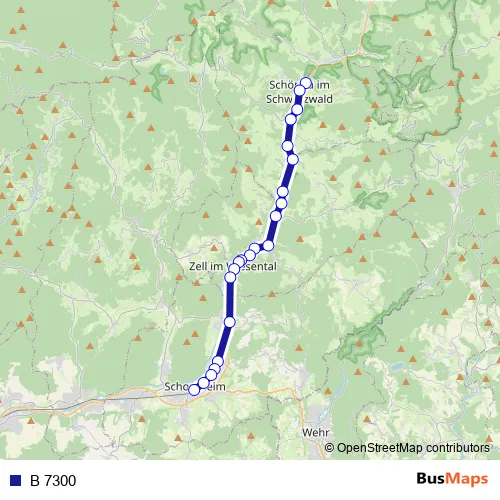The height and width of the screenshot is (500, 500).
Task: Click the Schwarzwald map label text
Action: (299, 99)
